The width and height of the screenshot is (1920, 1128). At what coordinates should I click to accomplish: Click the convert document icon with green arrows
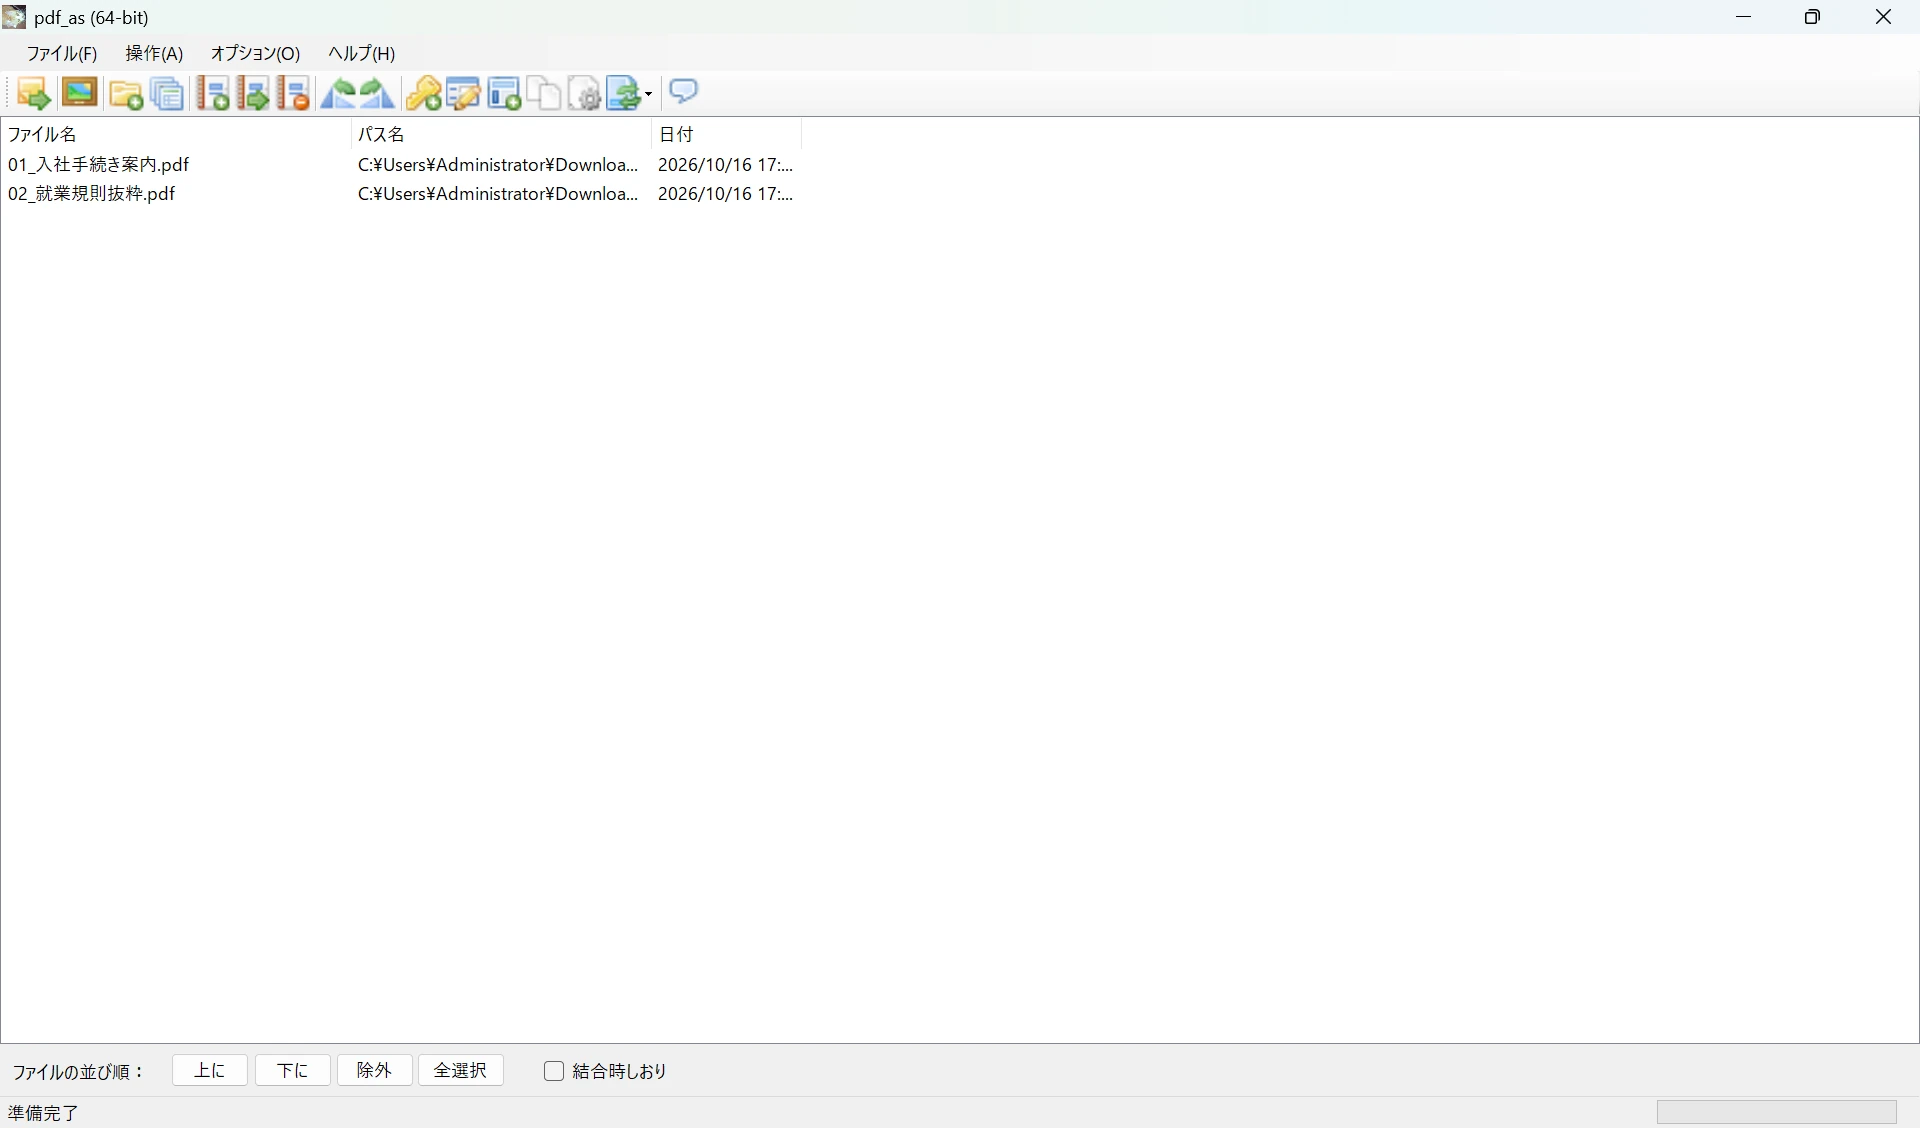(625, 94)
